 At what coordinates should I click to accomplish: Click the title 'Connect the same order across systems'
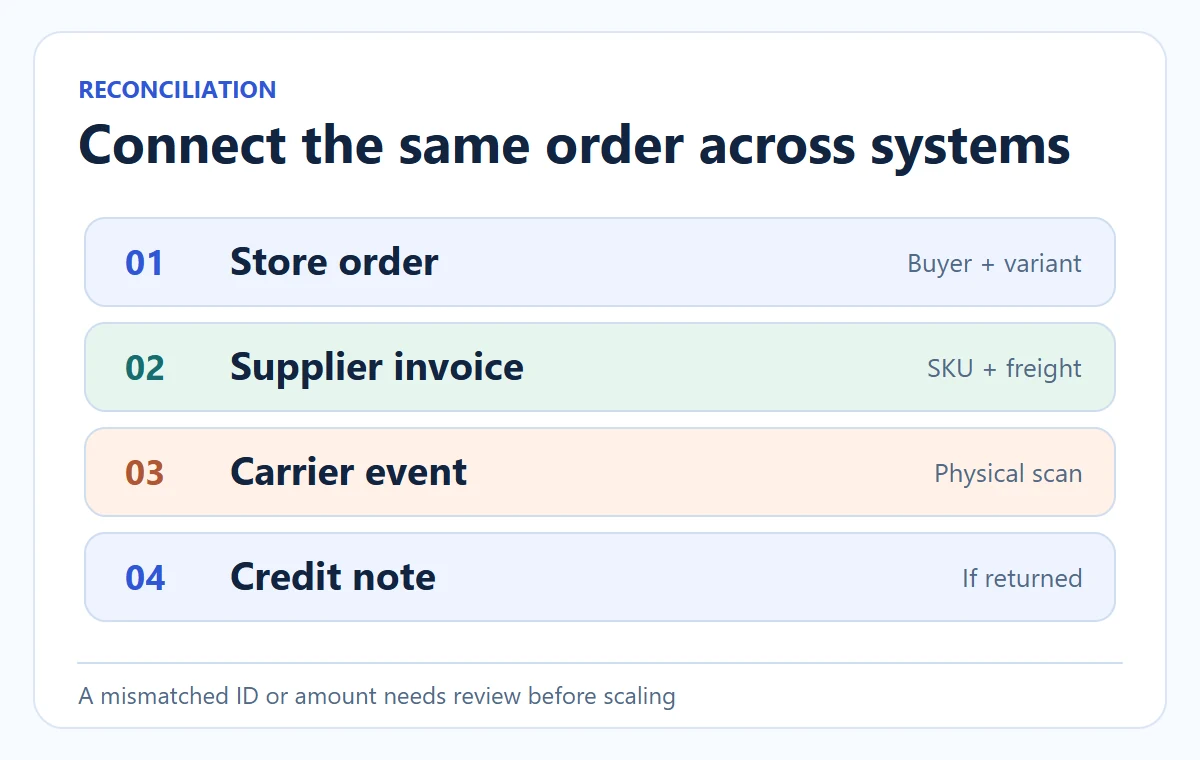click(x=574, y=145)
